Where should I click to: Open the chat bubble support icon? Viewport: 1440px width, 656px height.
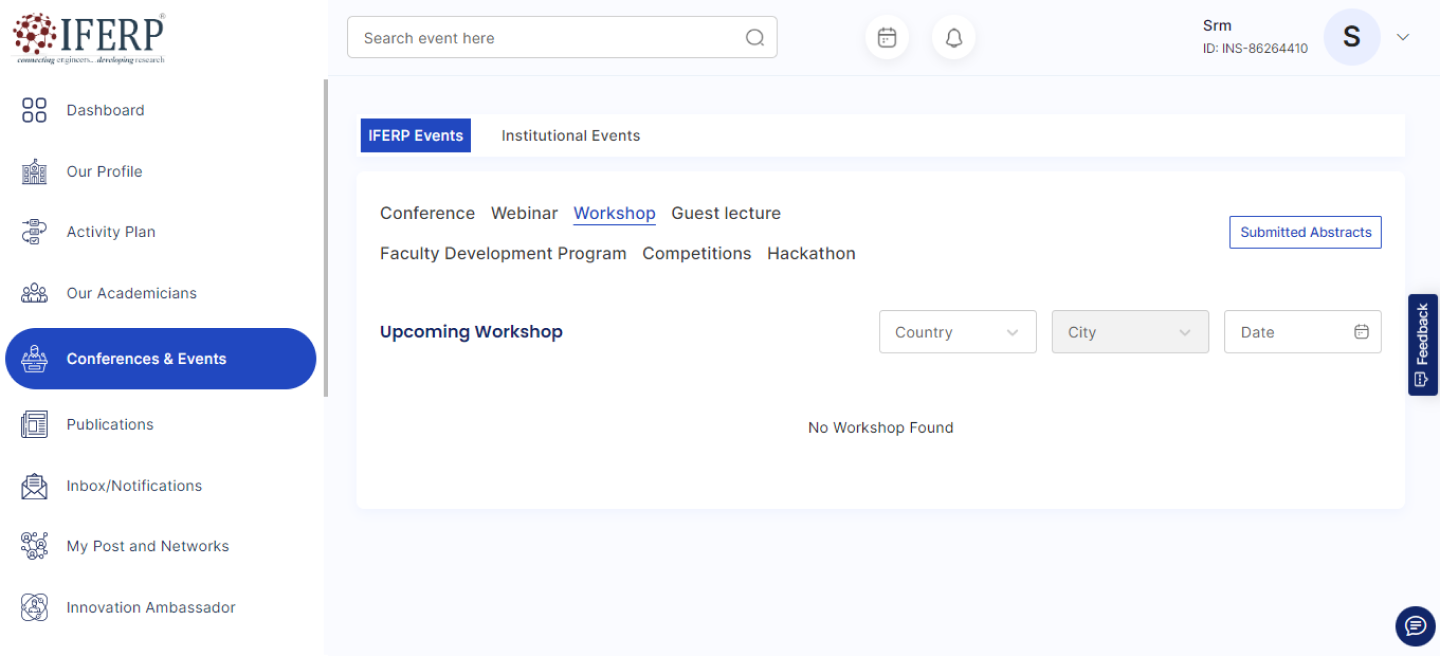(1414, 626)
